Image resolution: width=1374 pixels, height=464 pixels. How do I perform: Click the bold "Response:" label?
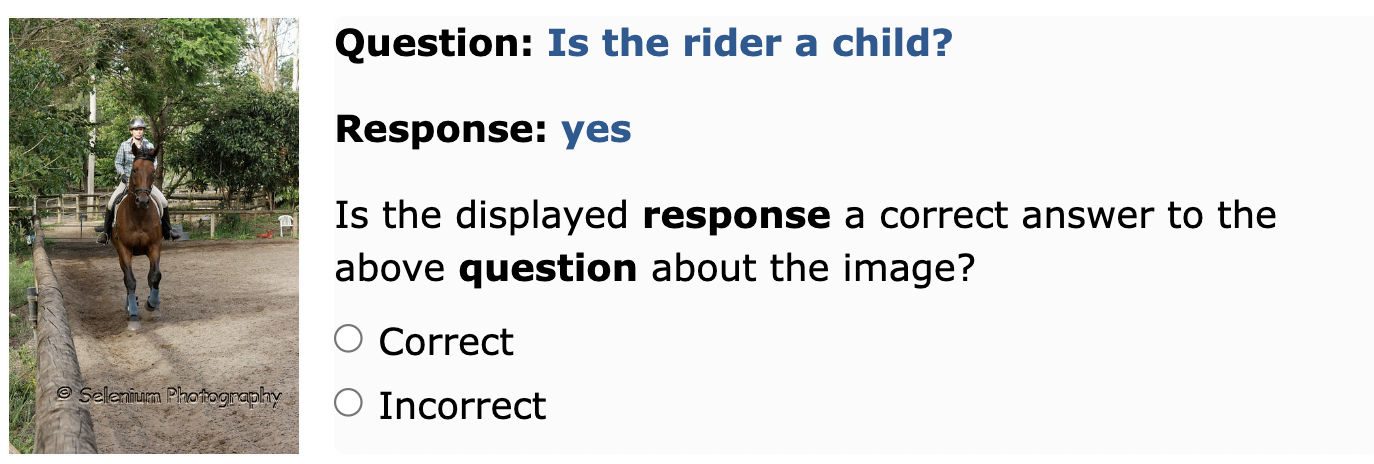click(x=442, y=130)
